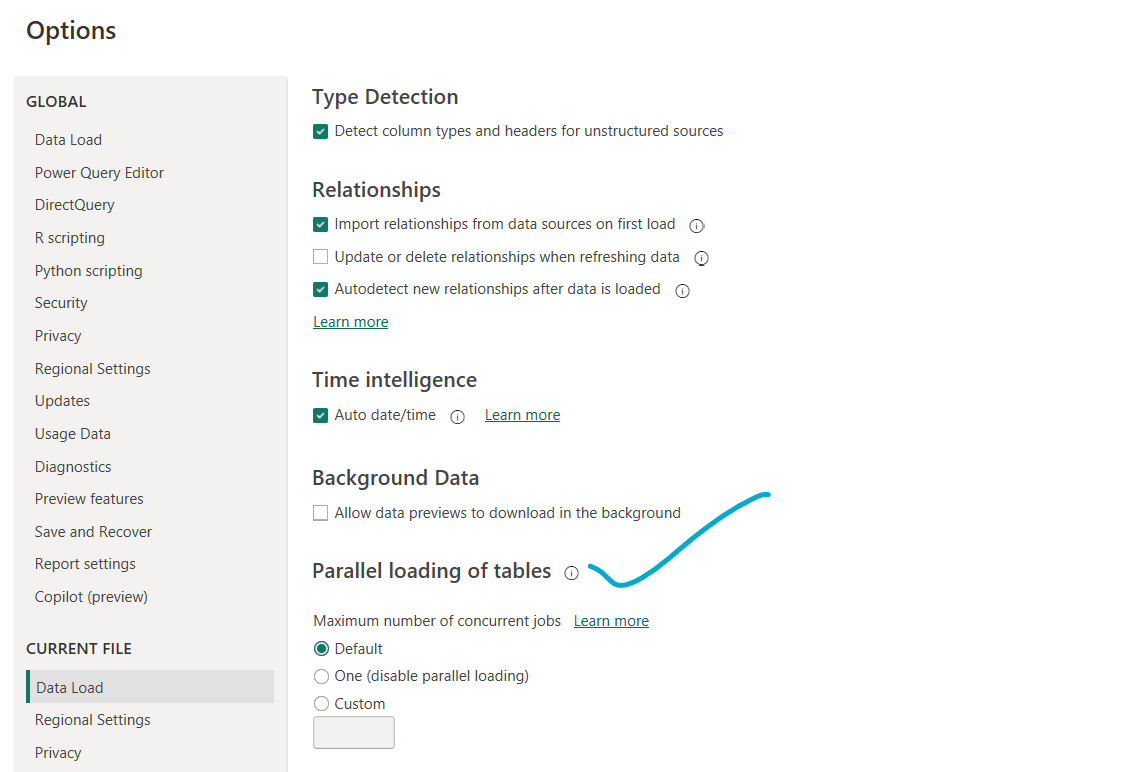Image resolution: width=1126 pixels, height=772 pixels.
Task: Enable Allow data previews to download in background
Action: click(320, 513)
